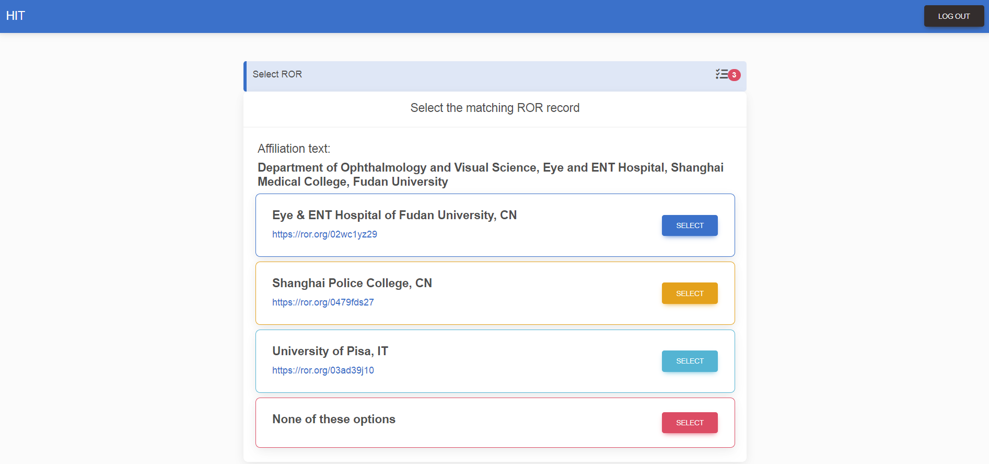Click the Select the matching ROR record heading
Viewport: 989px width, 464px height.
tap(494, 108)
